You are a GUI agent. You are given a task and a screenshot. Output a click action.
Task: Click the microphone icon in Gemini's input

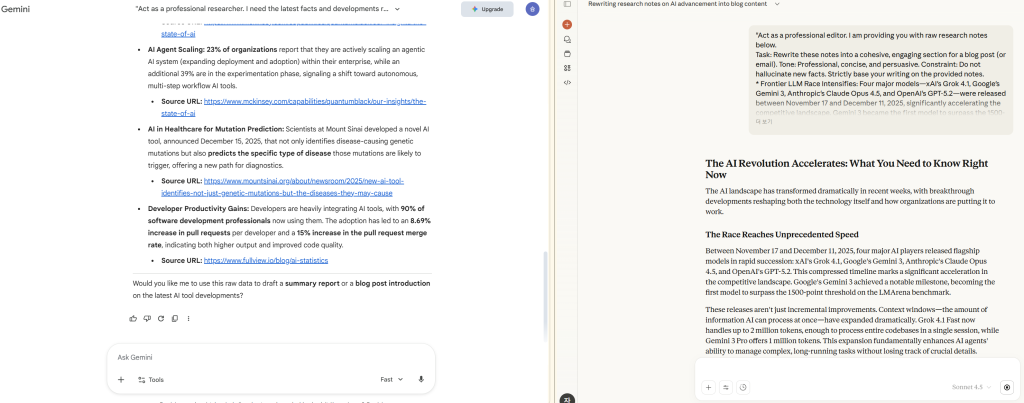(421, 380)
